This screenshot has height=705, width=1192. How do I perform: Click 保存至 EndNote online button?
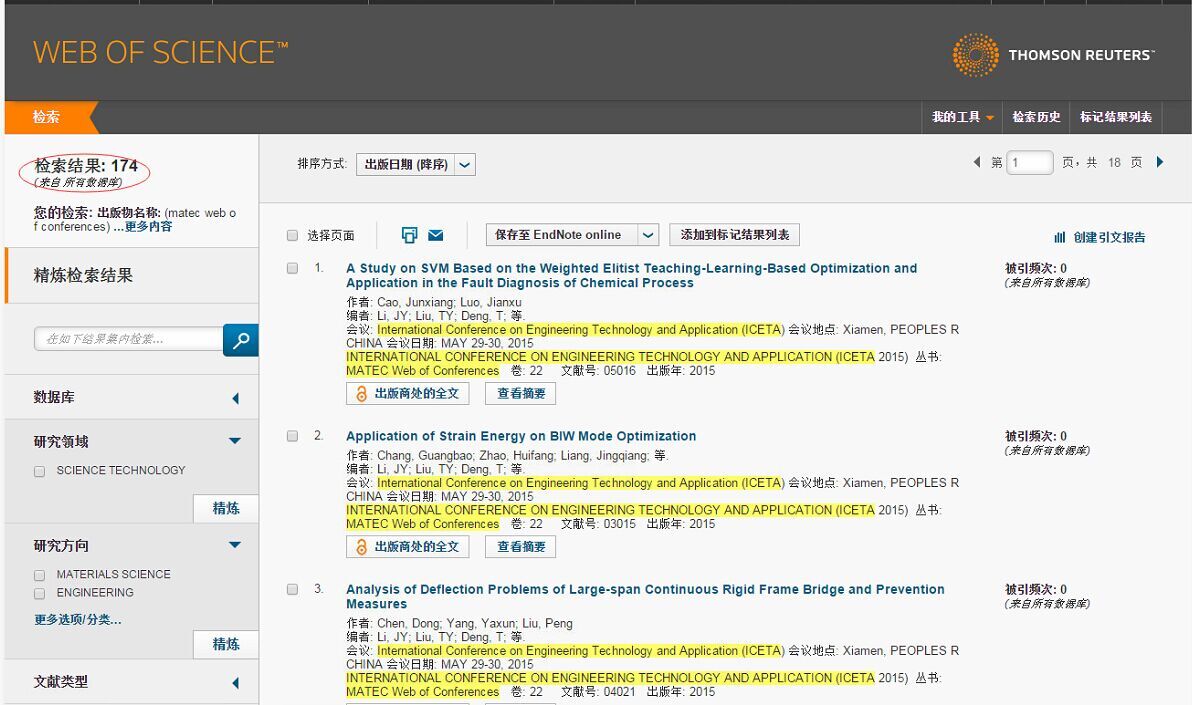pyautogui.click(x=562, y=235)
